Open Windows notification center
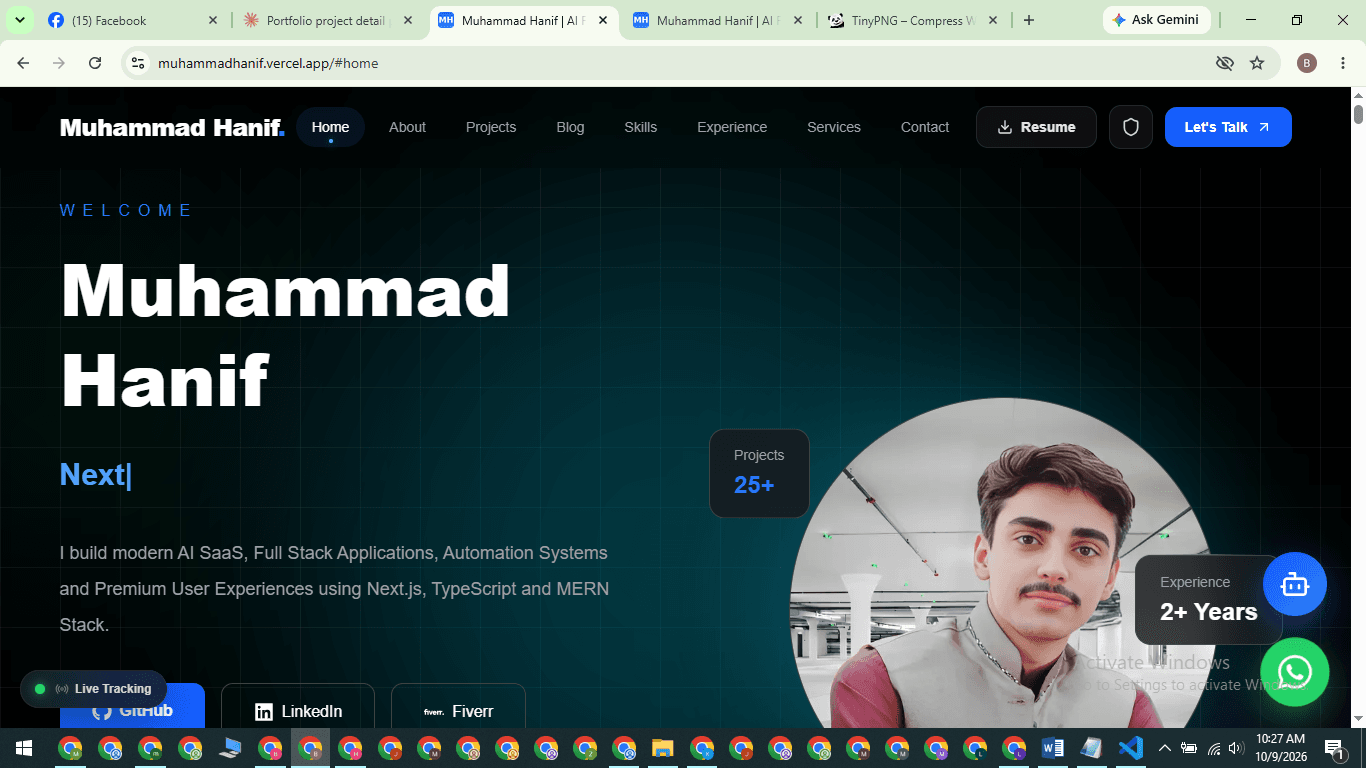The image size is (1366, 768). coord(1336,748)
